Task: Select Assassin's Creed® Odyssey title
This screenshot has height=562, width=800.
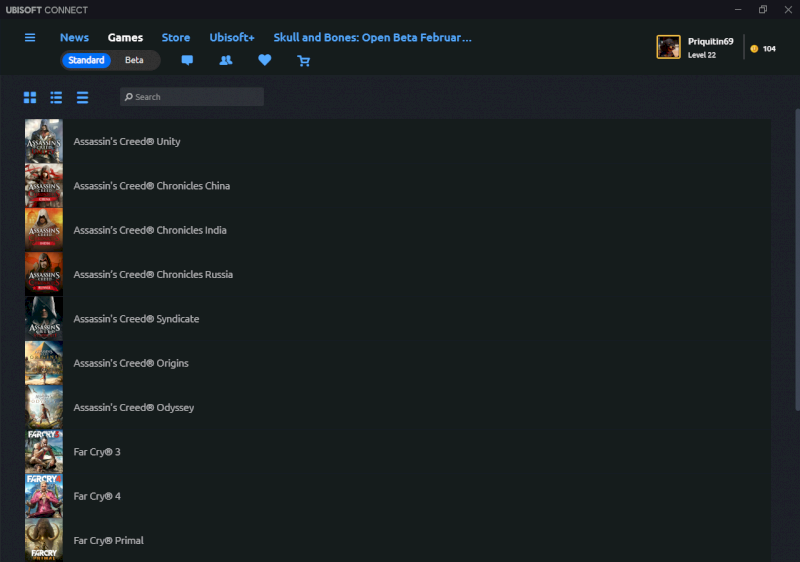Action: tap(134, 408)
